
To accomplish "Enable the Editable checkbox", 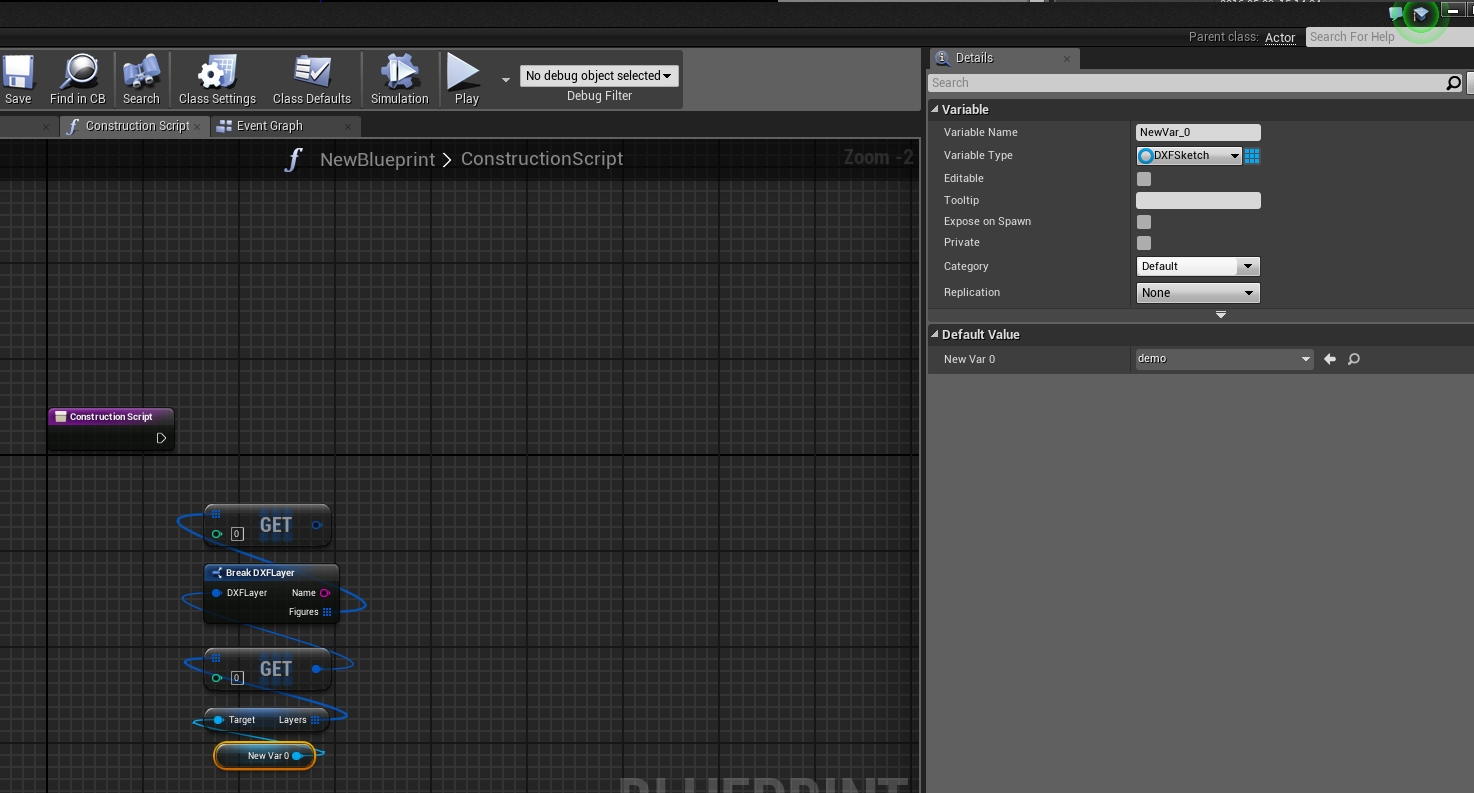I will (1144, 179).
